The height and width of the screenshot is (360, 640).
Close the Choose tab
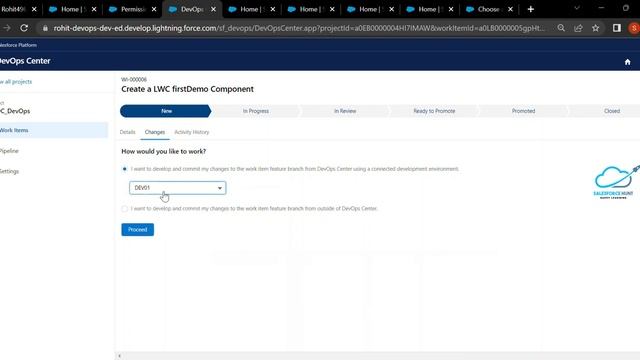coord(510,9)
